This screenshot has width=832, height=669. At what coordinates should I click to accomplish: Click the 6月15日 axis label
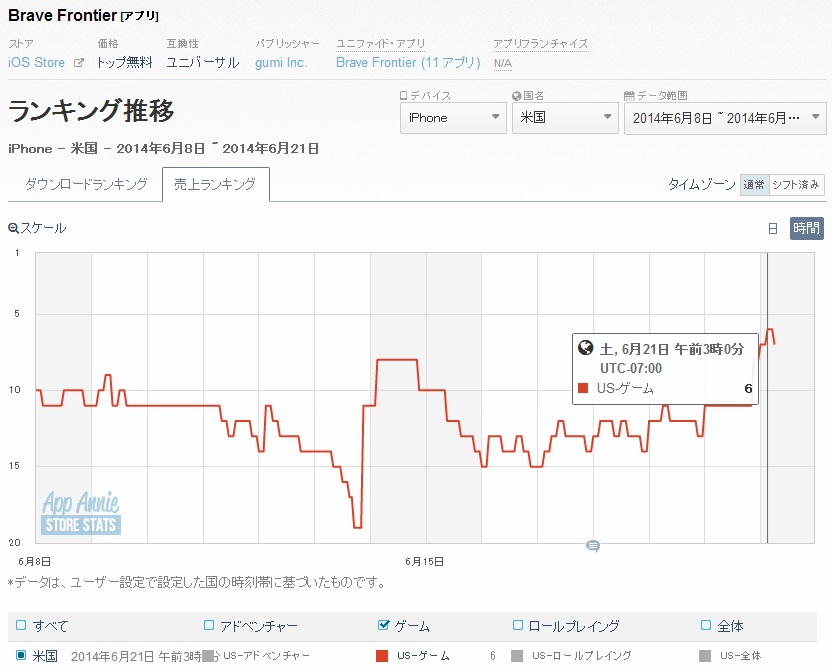[x=424, y=561]
